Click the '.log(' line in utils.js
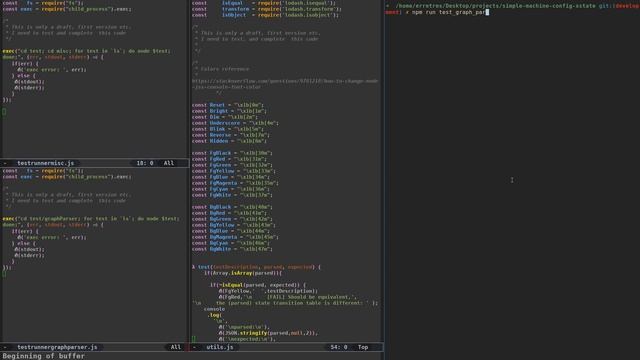640x360 pixels. click(214, 315)
